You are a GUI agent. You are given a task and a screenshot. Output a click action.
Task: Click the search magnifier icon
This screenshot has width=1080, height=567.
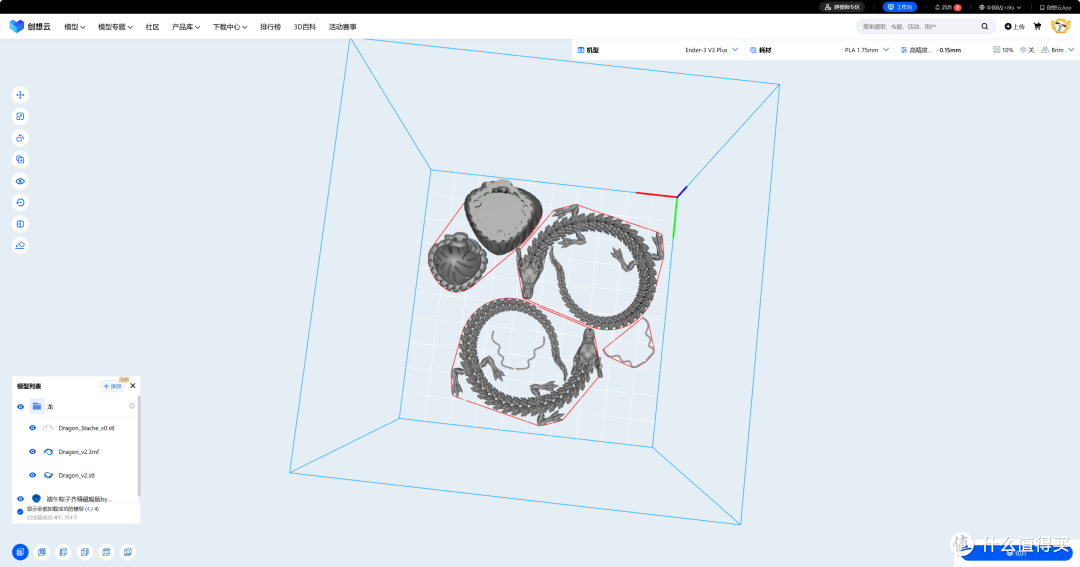(985, 26)
